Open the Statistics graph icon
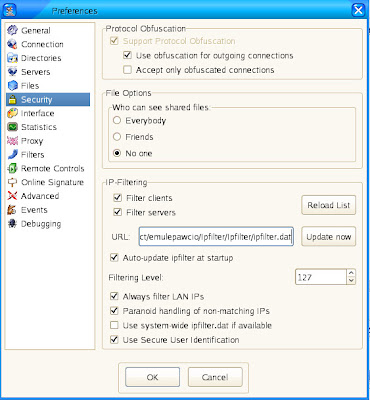370x400 pixels. coord(12,127)
